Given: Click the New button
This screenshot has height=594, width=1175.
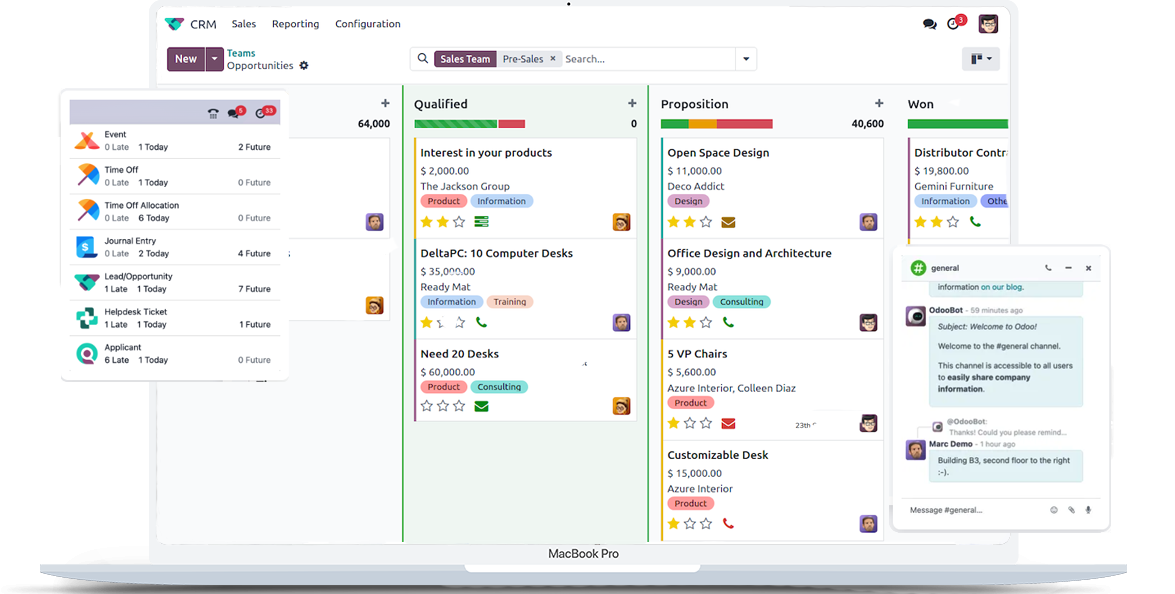Looking at the screenshot, I should tap(186, 58).
